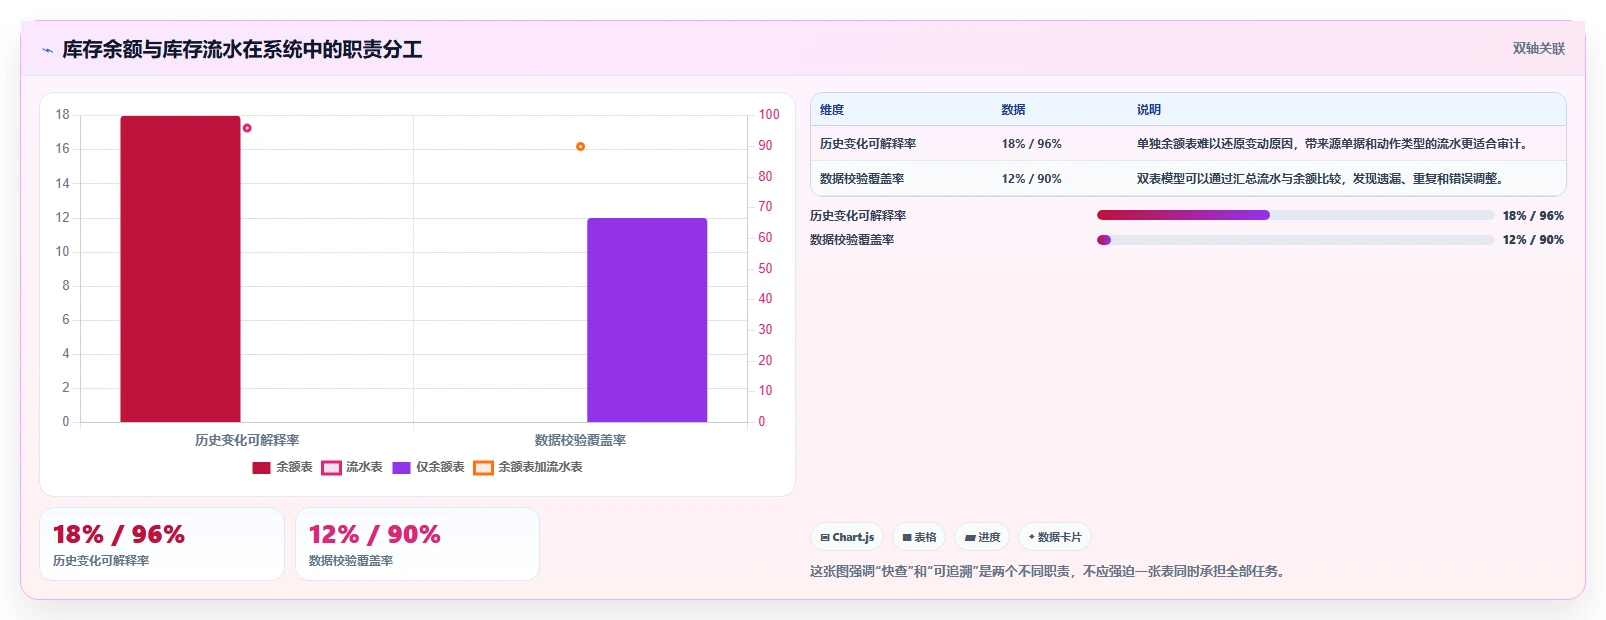This screenshot has height=620, width=1606.
Task: Click the 数据校验覆盖率 caption in data card
Action: 351,561
